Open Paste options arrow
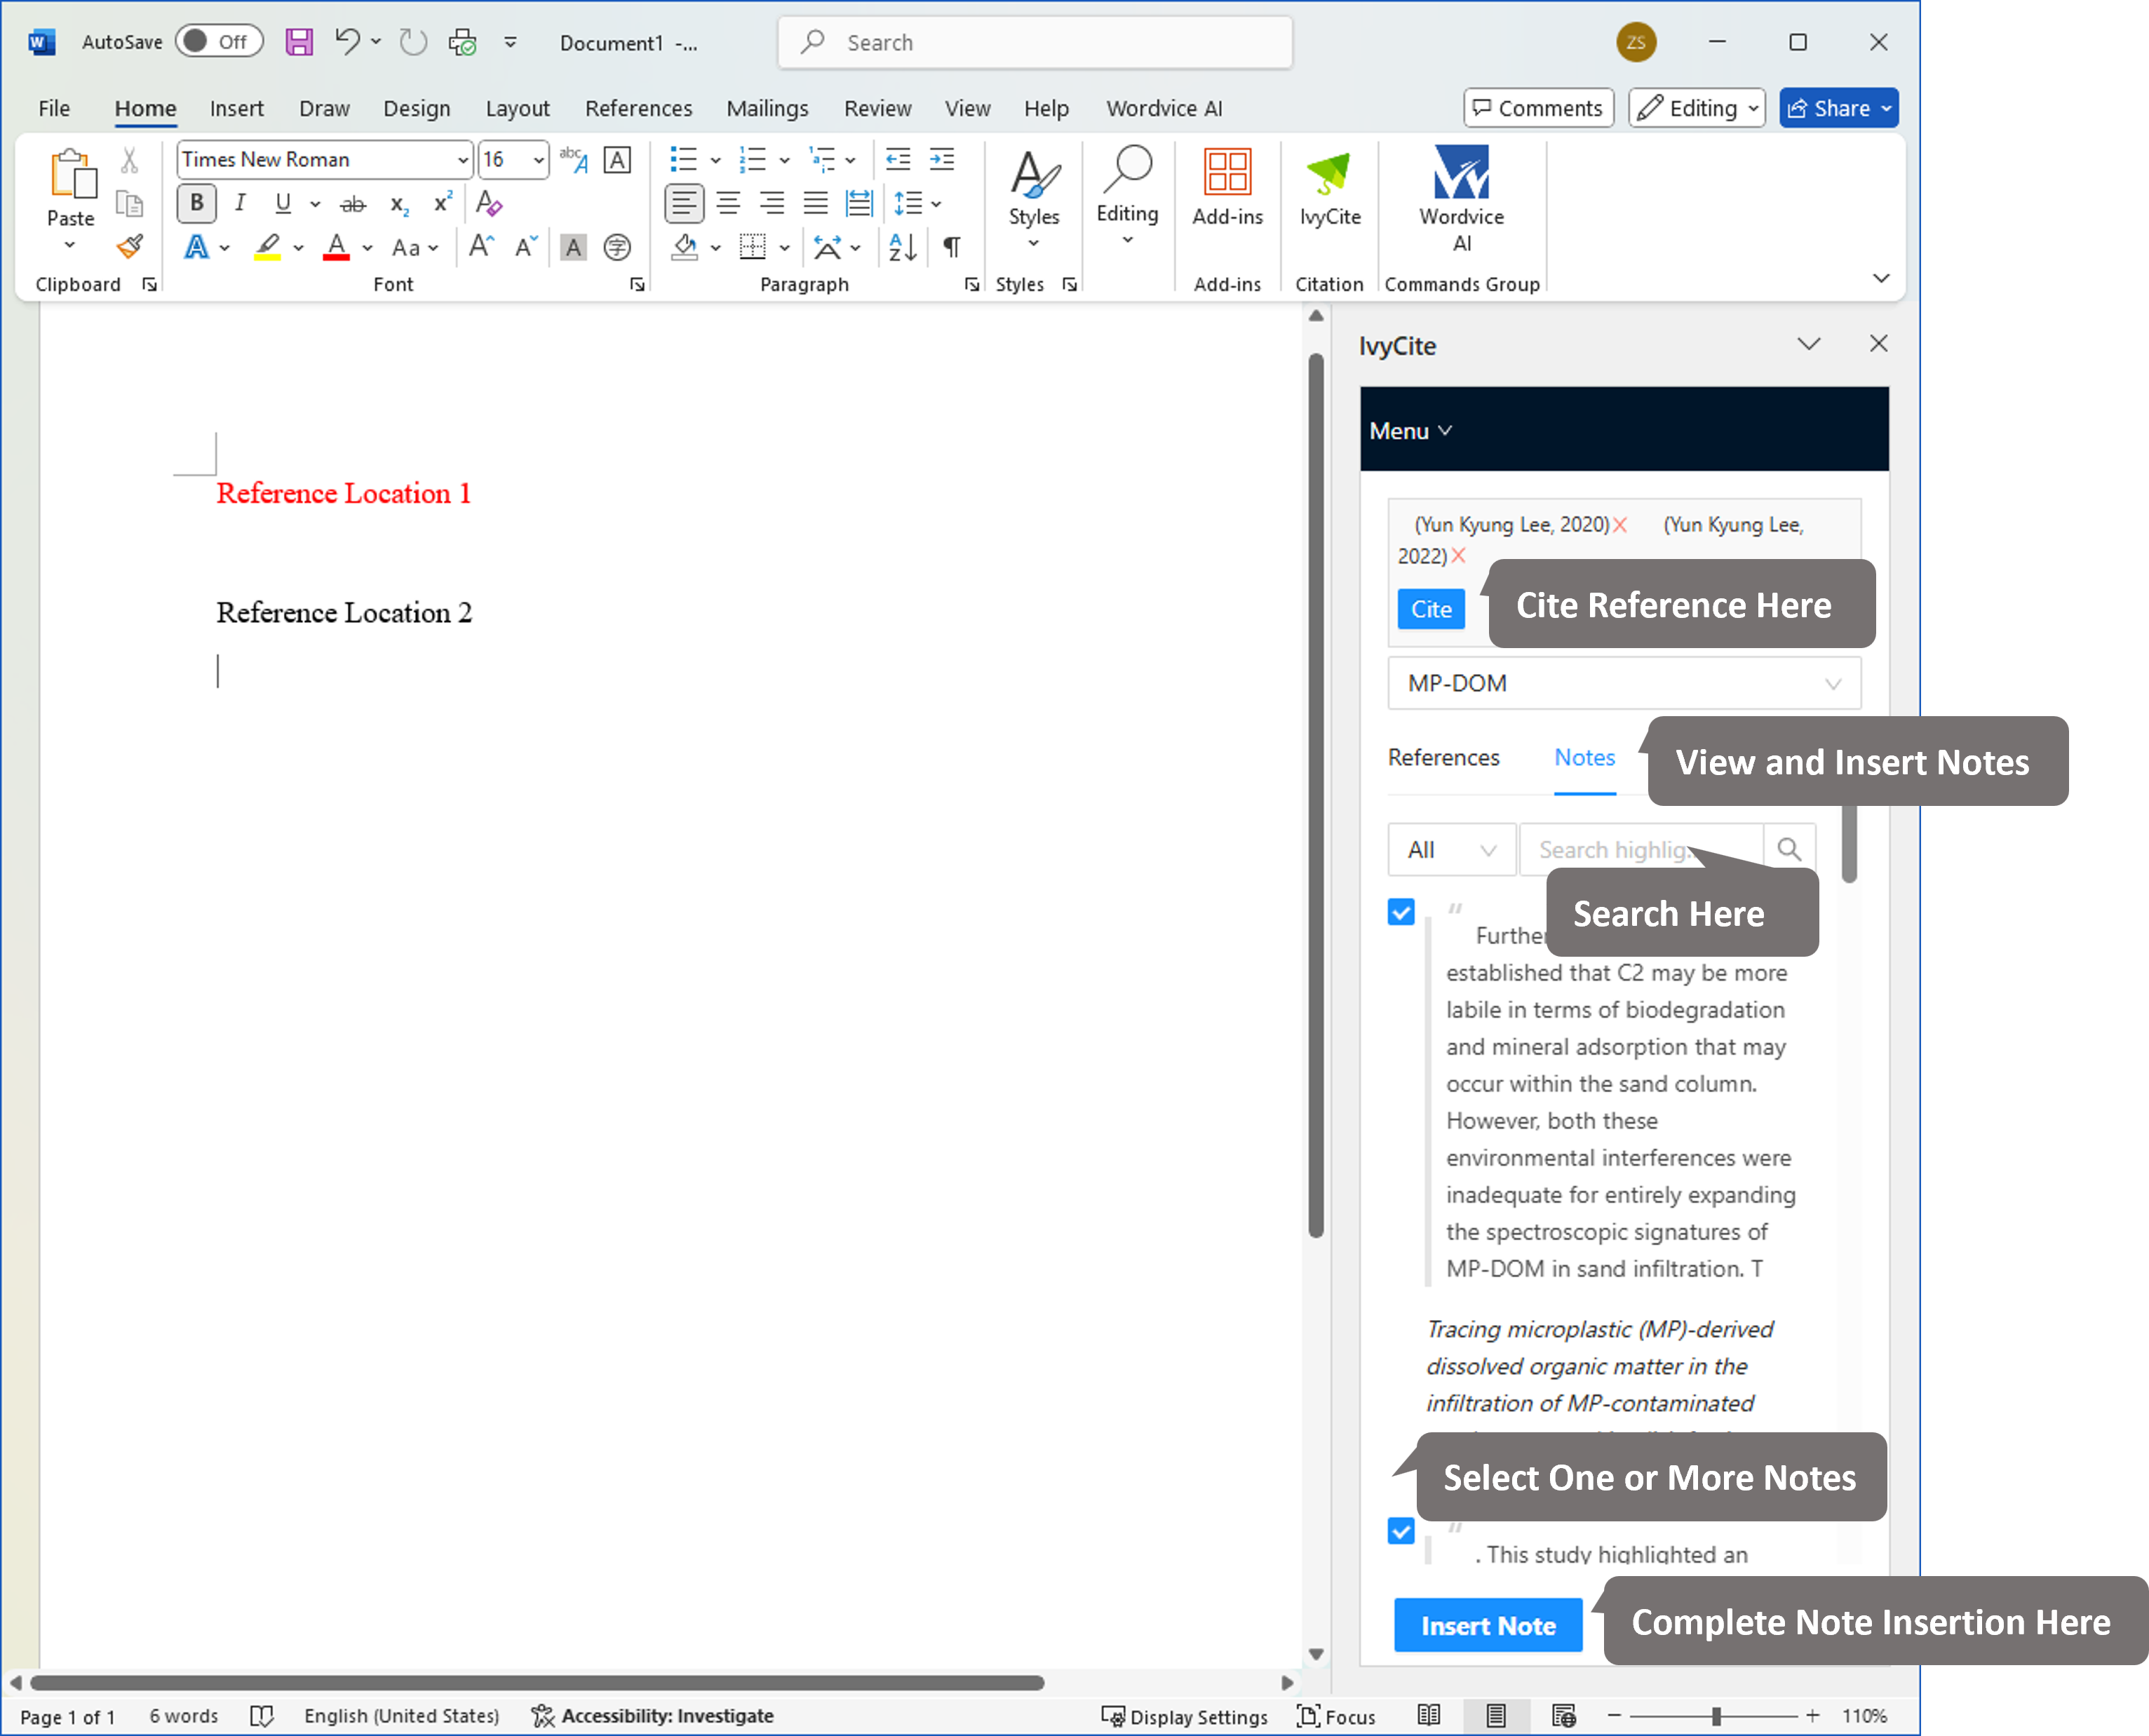The height and width of the screenshot is (1736, 2149). [x=70, y=245]
